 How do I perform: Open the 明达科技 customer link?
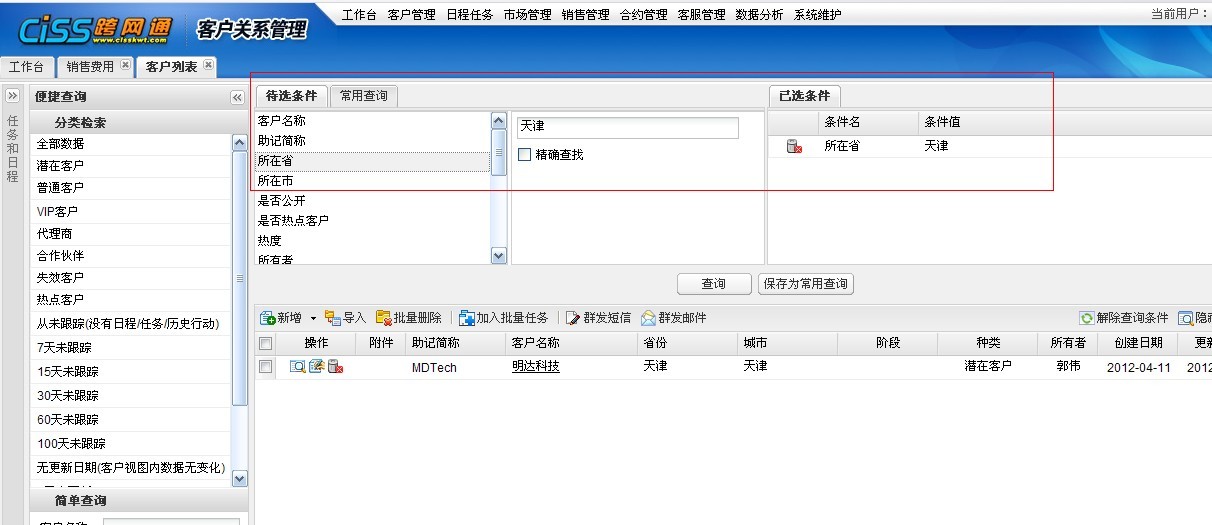click(x=535, y=367)
